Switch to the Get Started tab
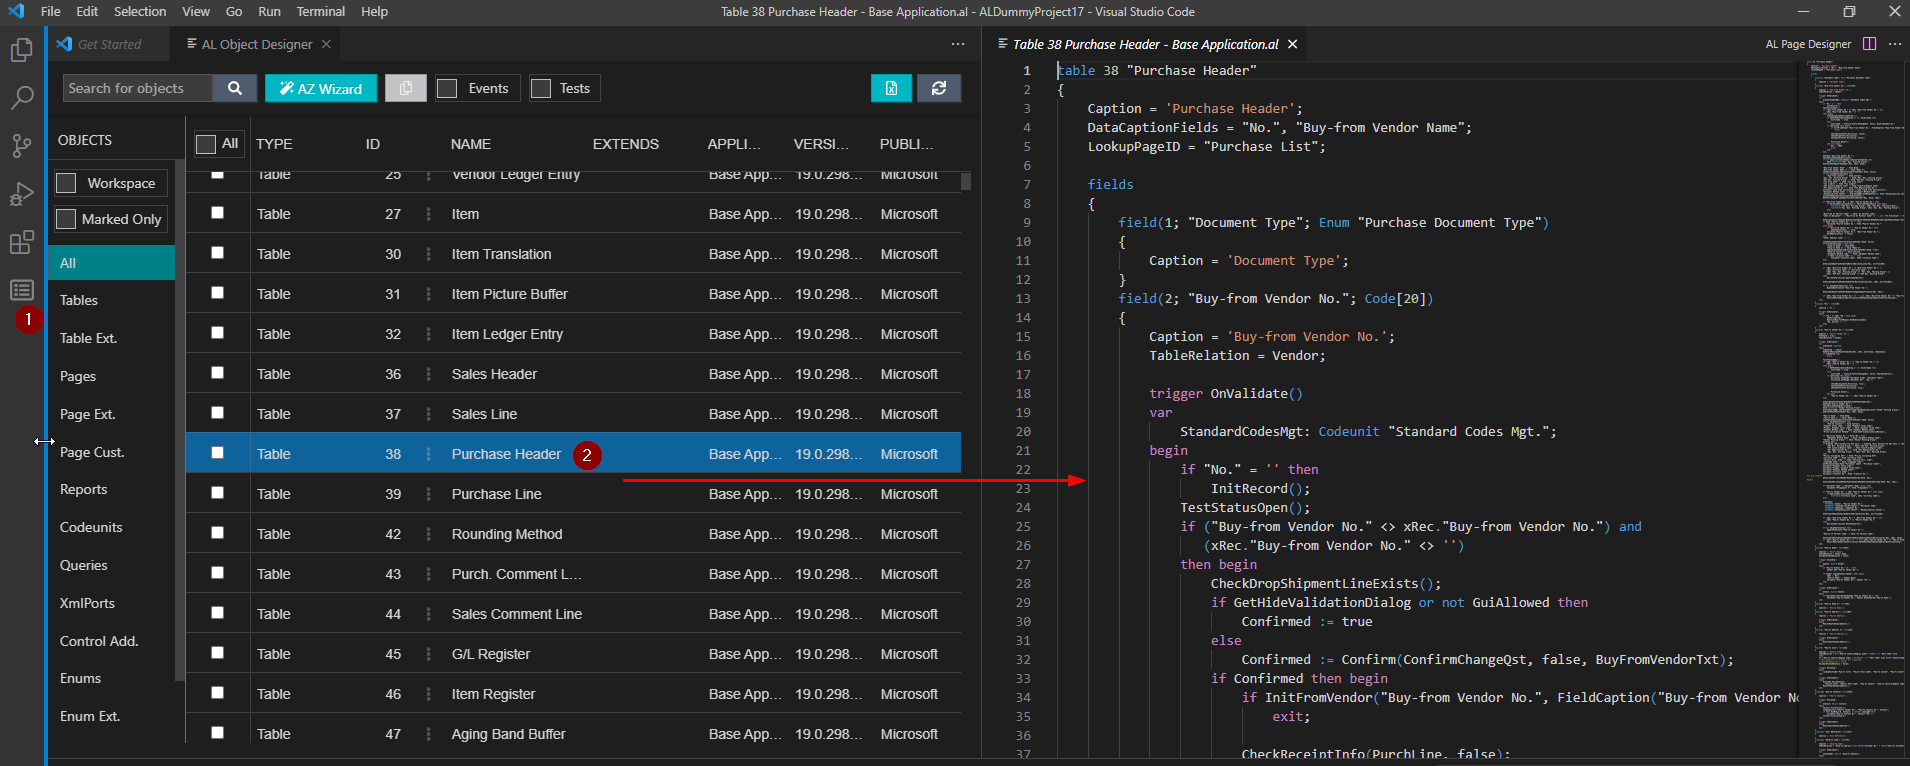Screen dimensions: 1910x766 [108, 44]
